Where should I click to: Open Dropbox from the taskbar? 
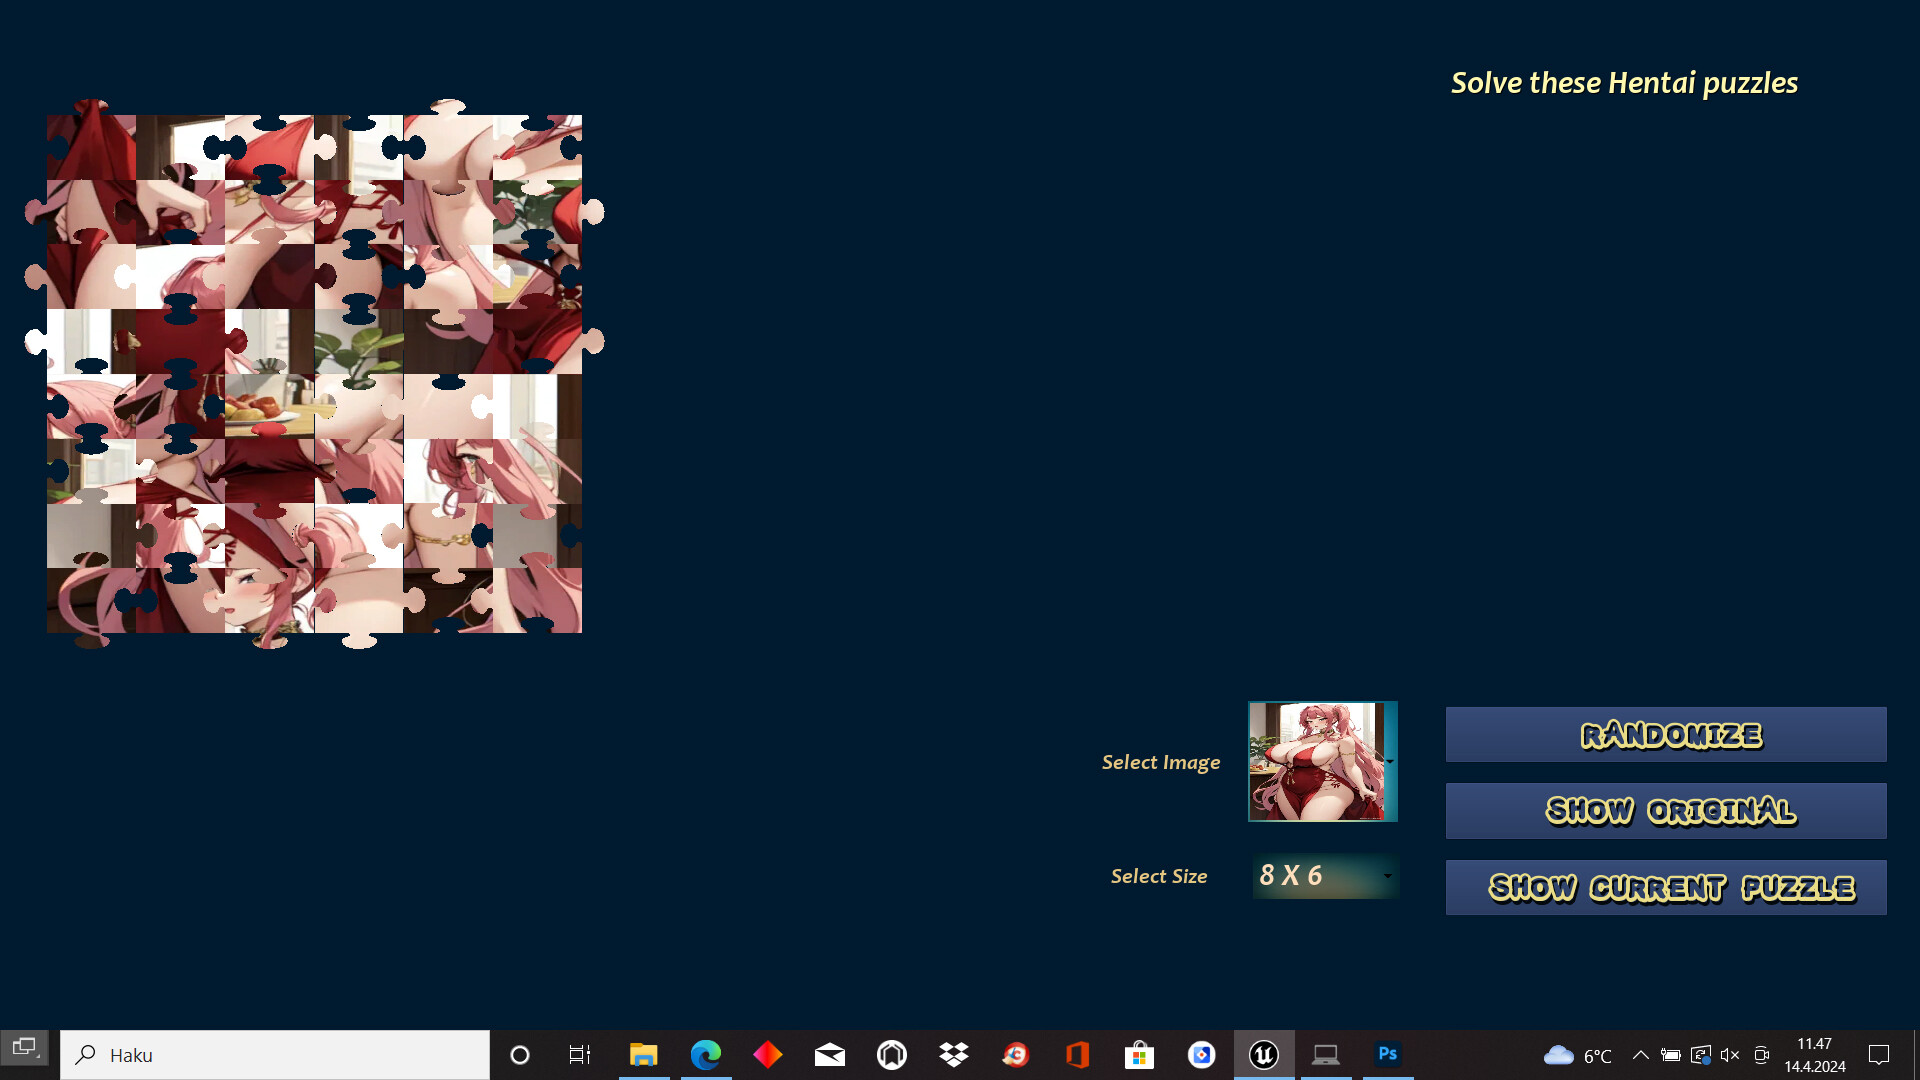tap(954, 1054)
